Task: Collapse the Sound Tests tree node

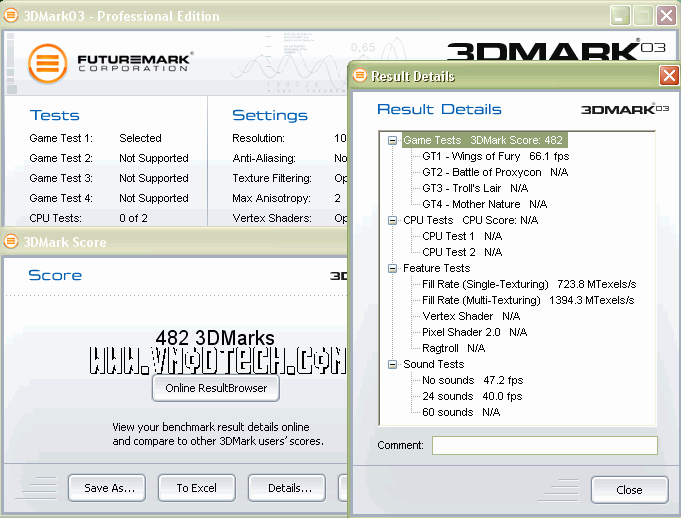Action: click(392, 364)
